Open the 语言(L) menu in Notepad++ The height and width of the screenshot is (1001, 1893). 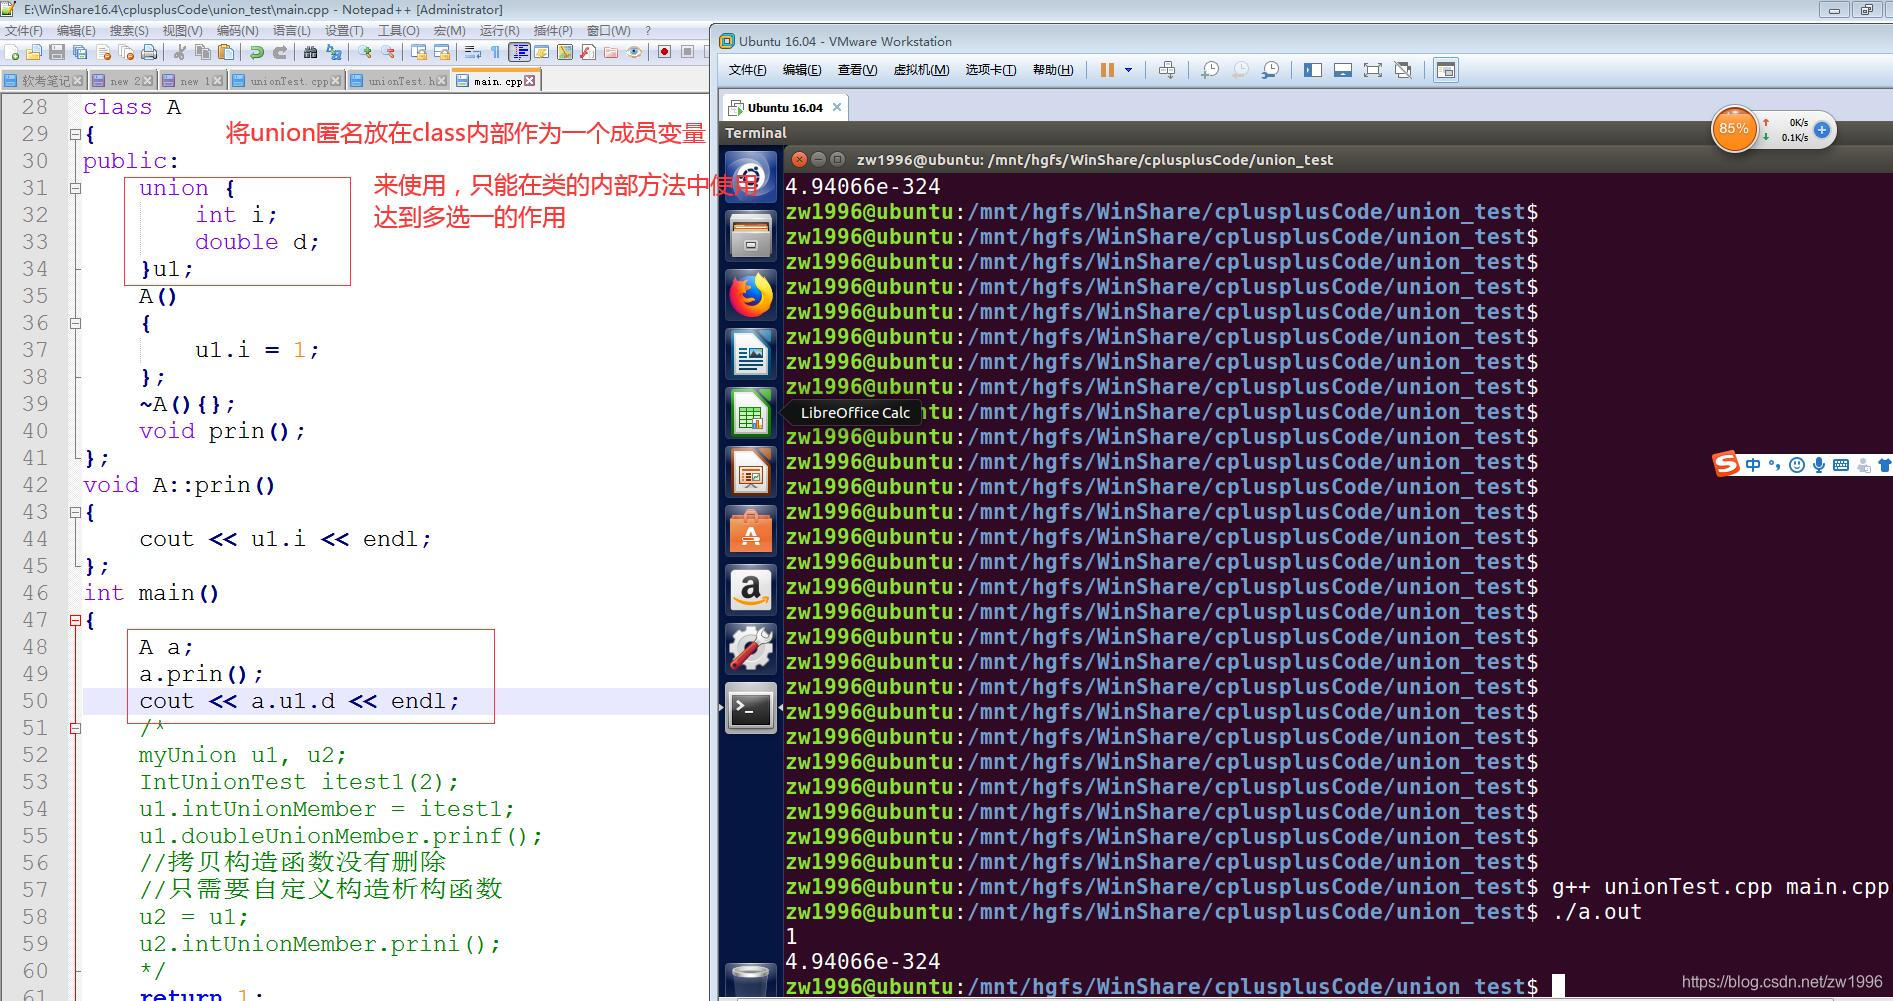tap(291, 30)
